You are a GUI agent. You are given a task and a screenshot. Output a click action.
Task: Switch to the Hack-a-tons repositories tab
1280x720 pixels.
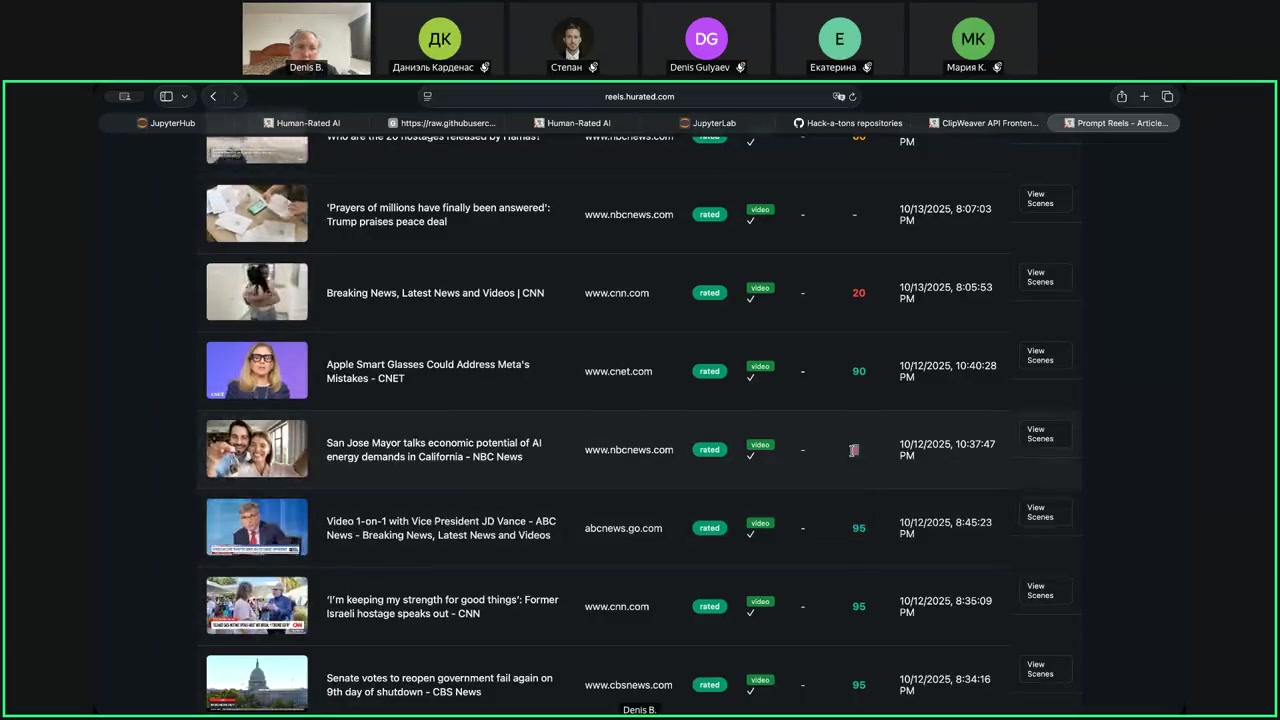click(848, 123)
